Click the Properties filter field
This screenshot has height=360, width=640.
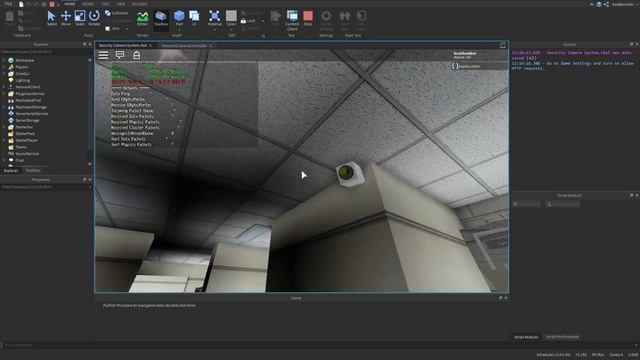point(46,187)
